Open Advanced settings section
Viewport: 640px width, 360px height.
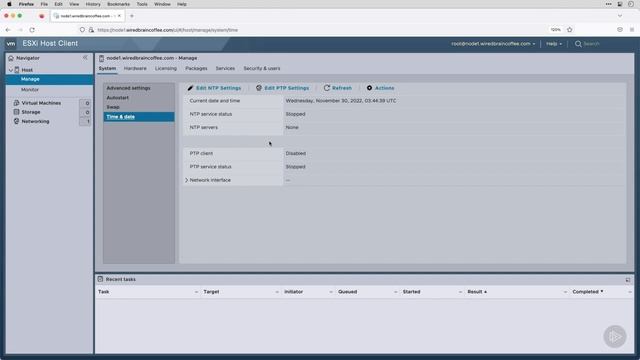129,88
